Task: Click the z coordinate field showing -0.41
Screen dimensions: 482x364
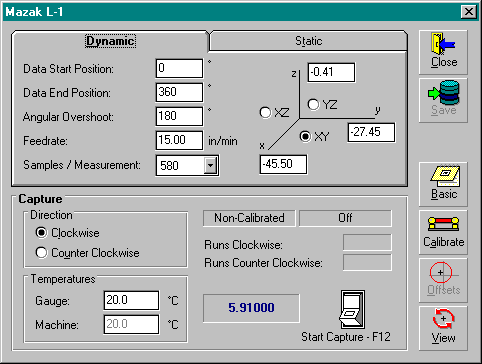Action: click(x=331, y=72)
